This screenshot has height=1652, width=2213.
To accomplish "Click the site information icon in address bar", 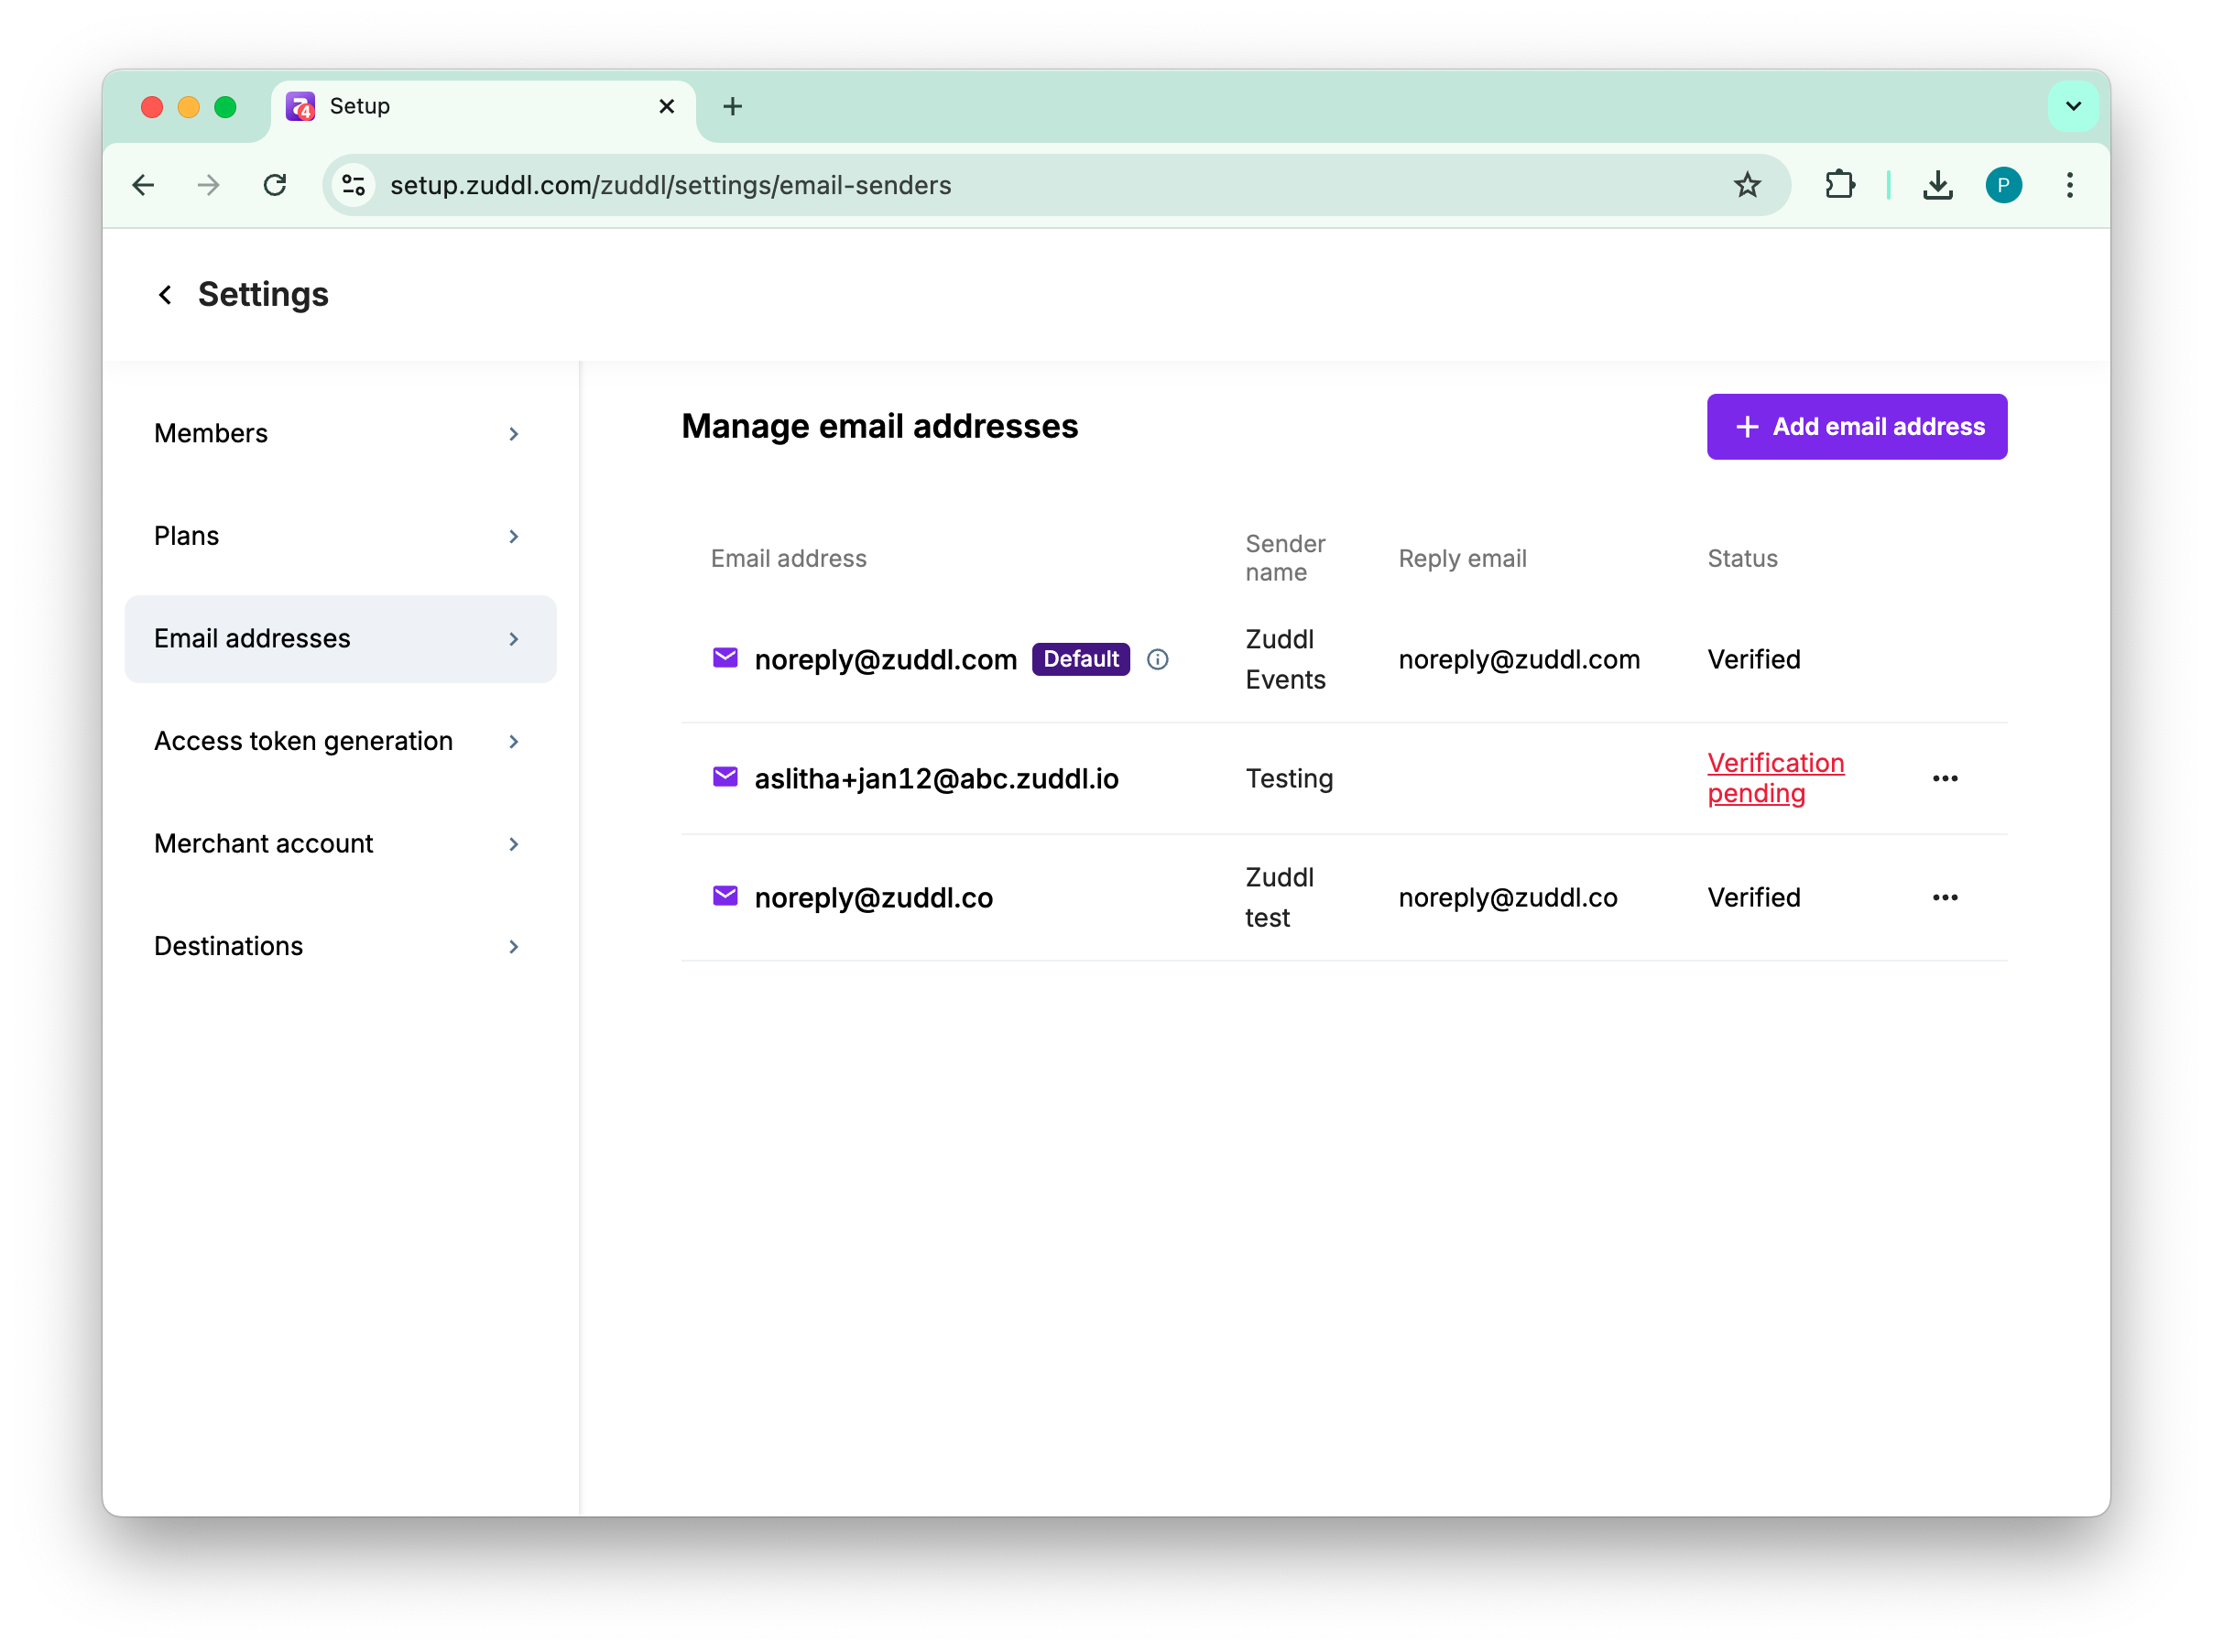I will point(354,185).
